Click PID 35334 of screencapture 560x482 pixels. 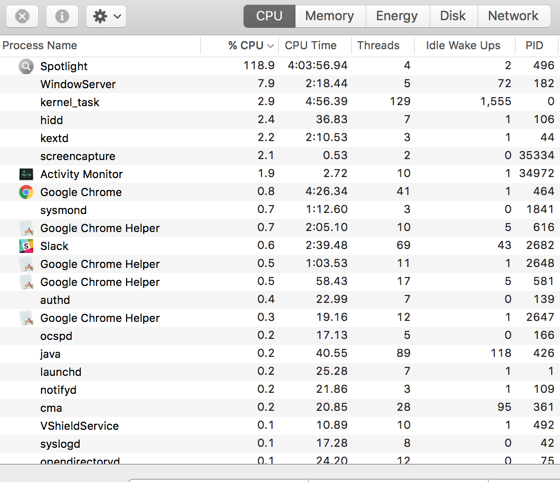coord(537,155)
